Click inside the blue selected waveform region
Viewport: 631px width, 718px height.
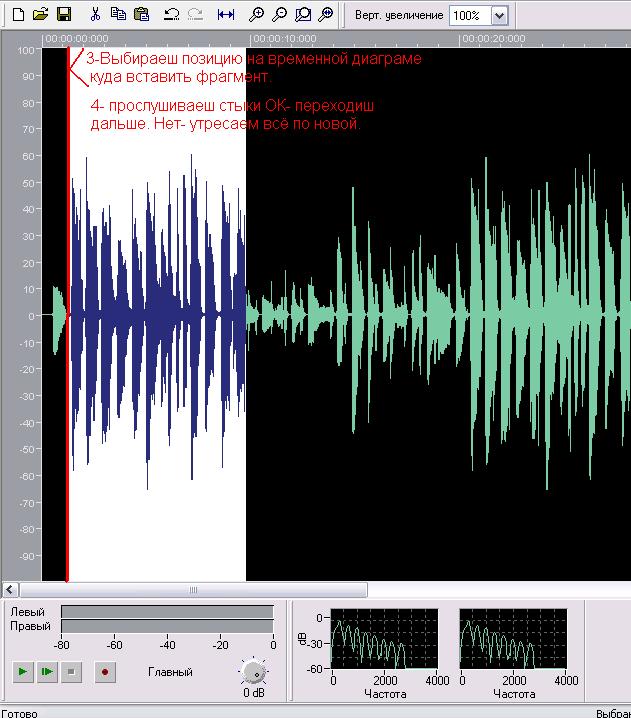pos(158,316)
